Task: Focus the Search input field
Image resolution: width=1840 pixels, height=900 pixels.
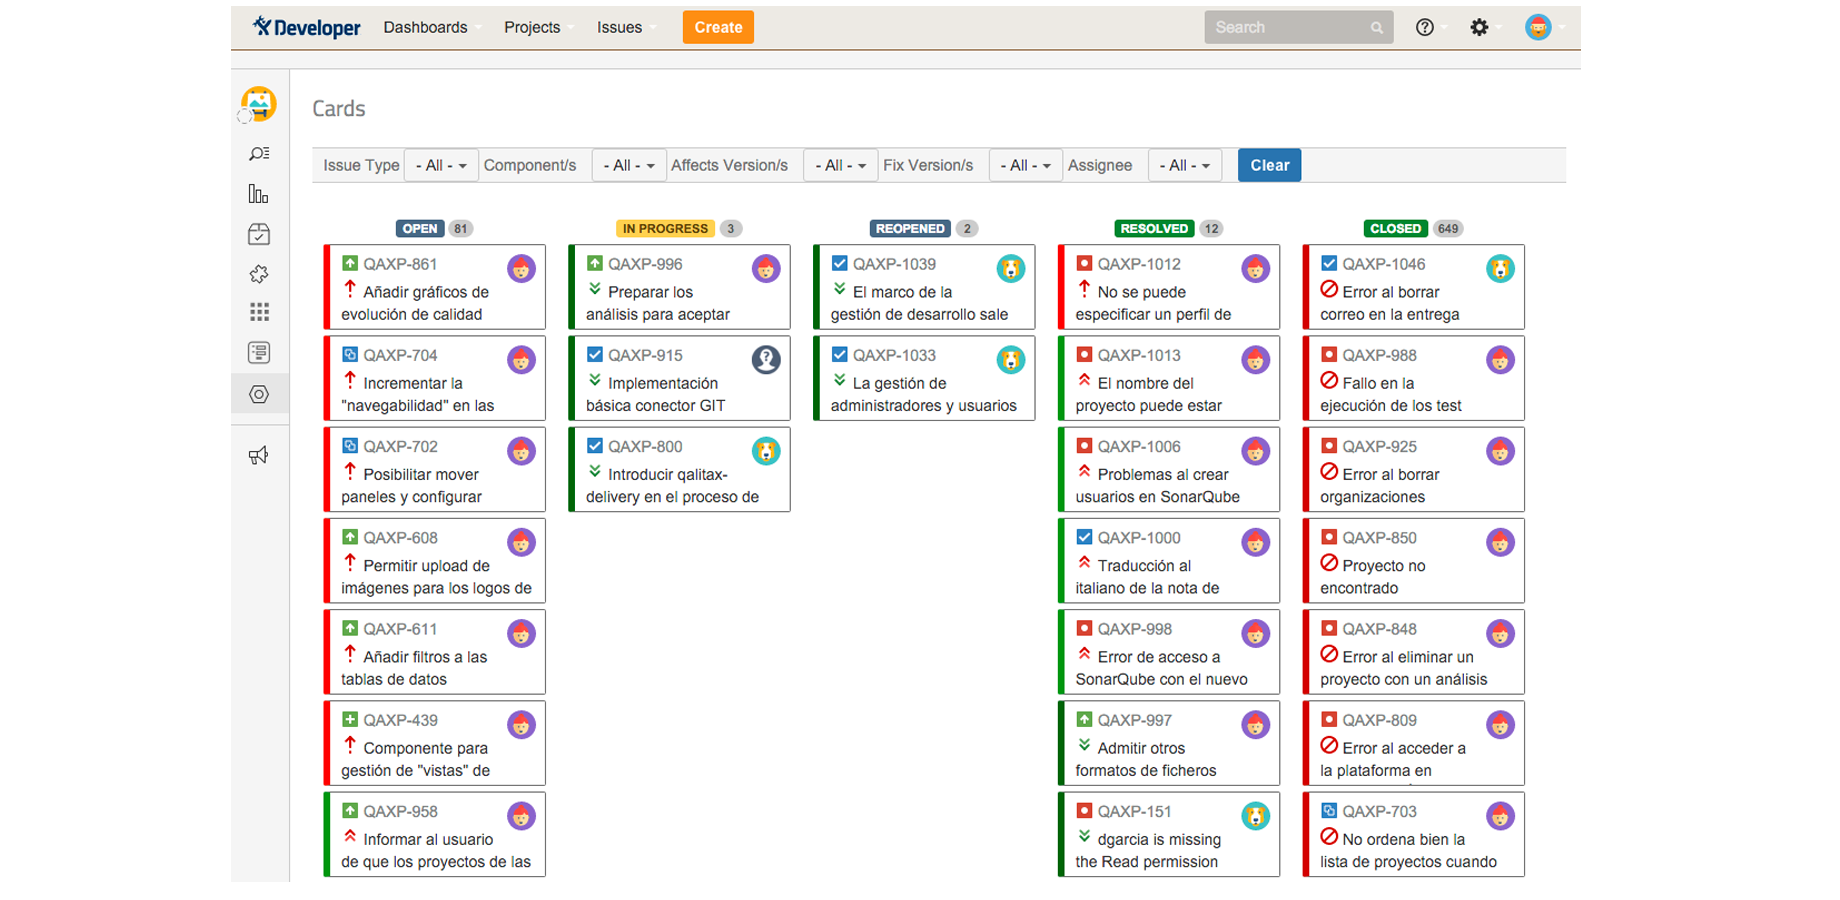Action: [x=1298, y=27]
